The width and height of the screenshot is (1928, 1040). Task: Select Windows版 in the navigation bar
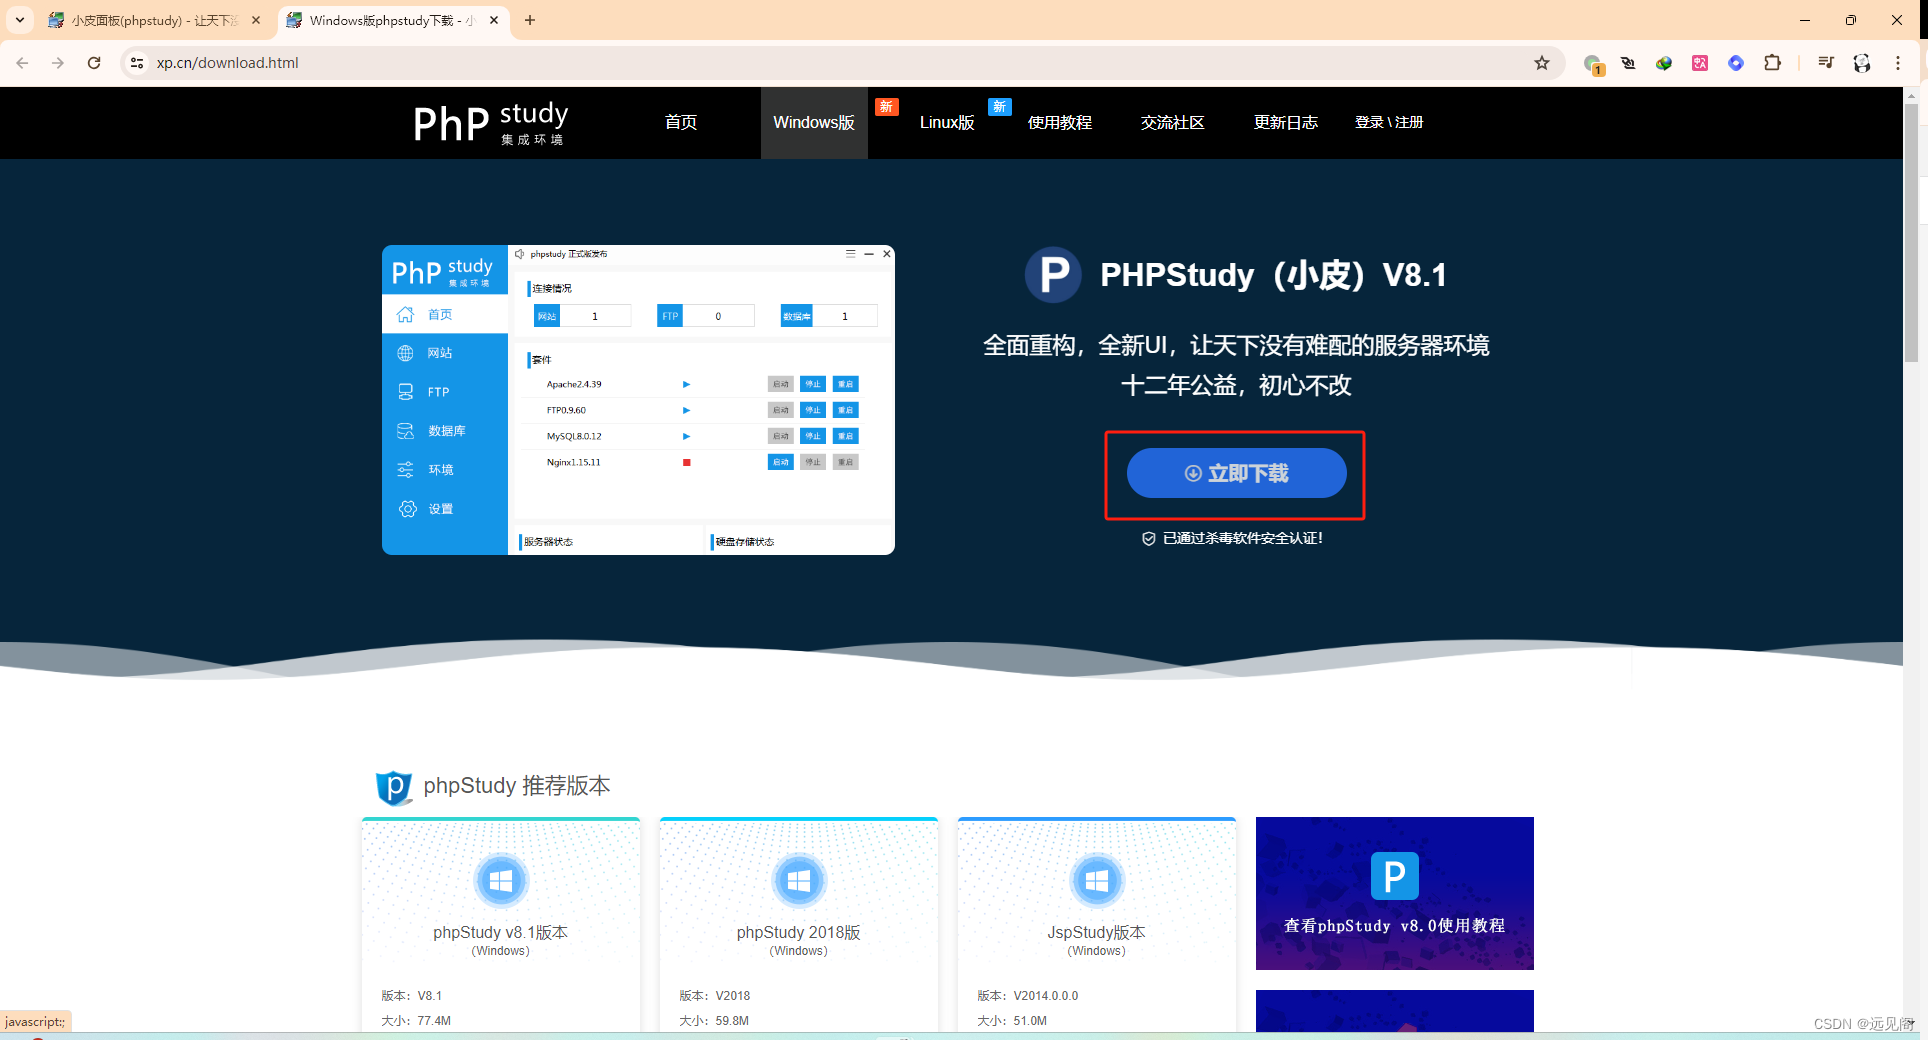[814, 122]
